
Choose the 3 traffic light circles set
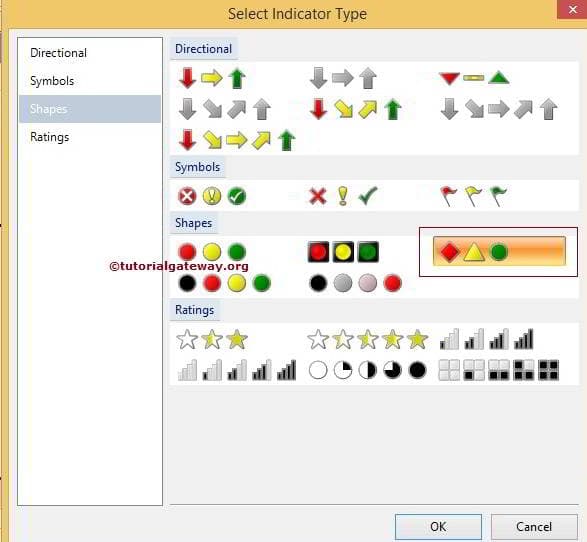coord(212,252)
